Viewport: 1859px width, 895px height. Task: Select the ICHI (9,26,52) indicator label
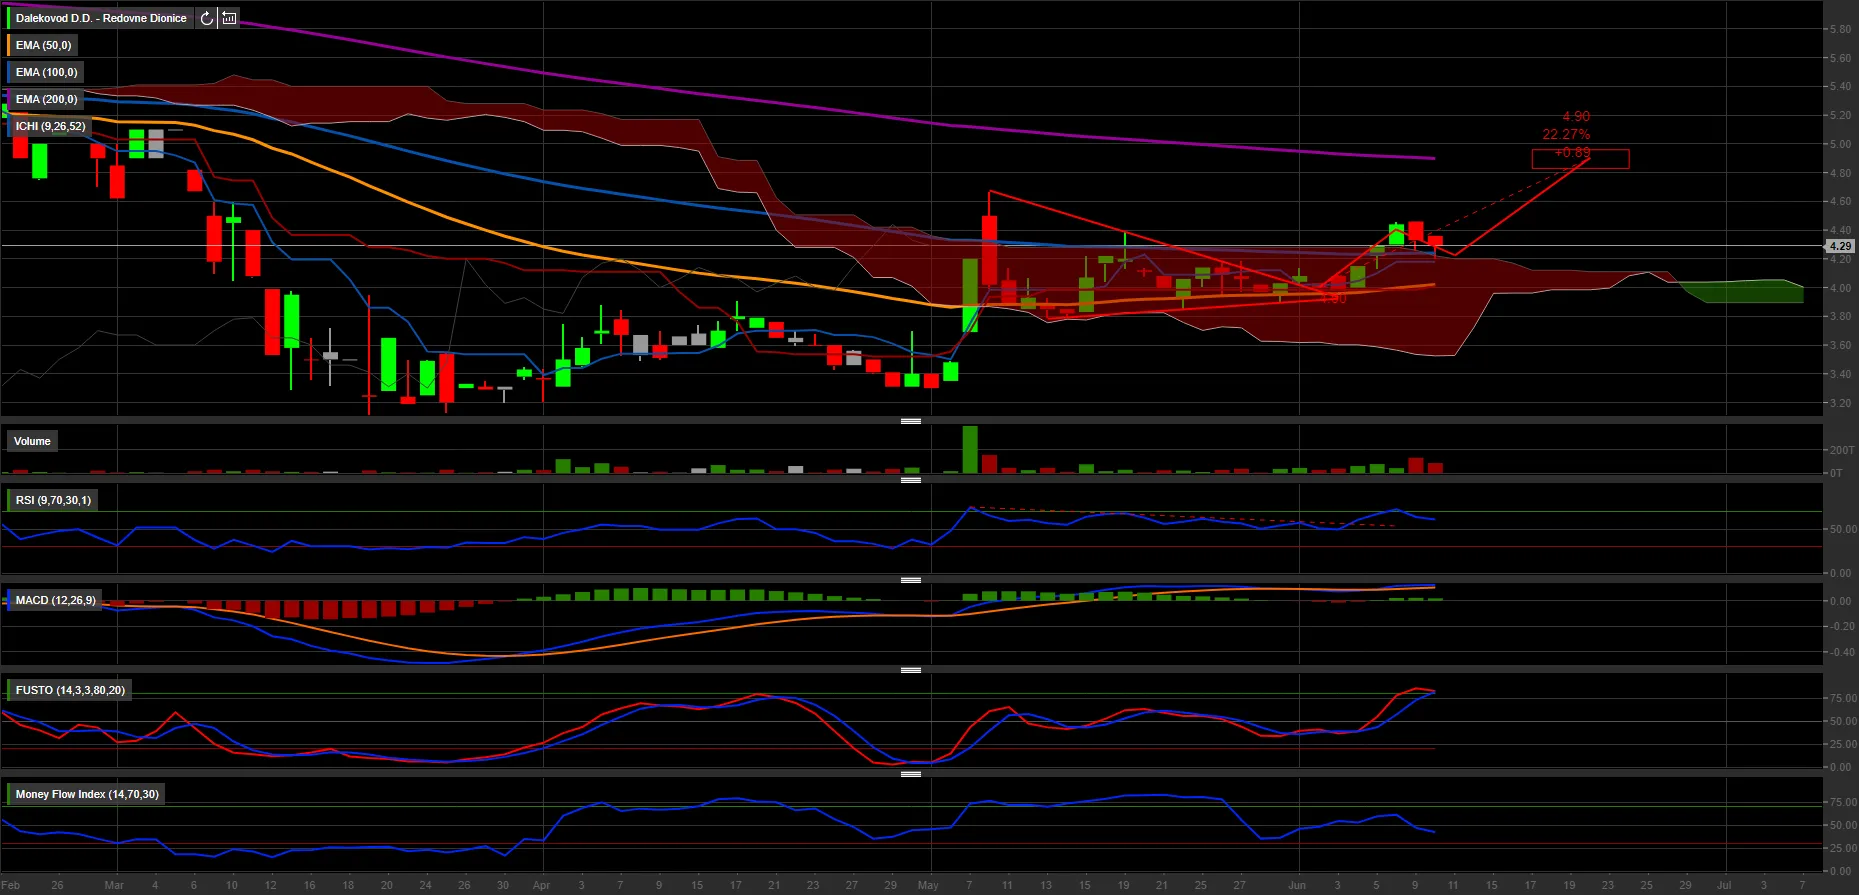[x=50, y=126]
